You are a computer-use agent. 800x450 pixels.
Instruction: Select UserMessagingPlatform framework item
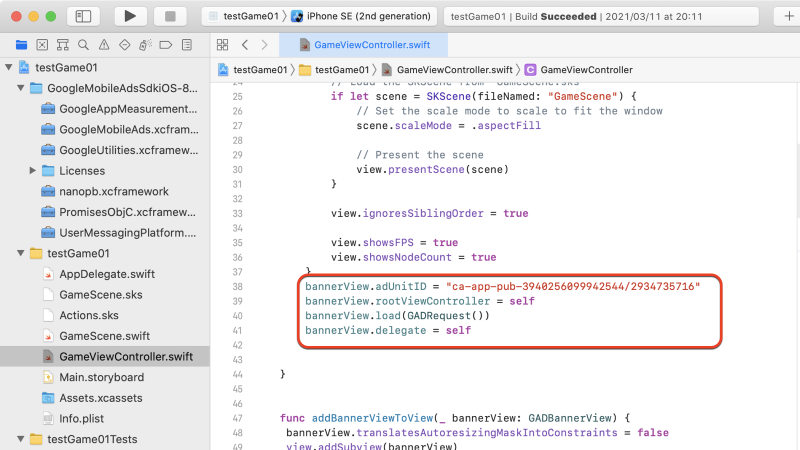pyautogui.click(x=127, y=233)
